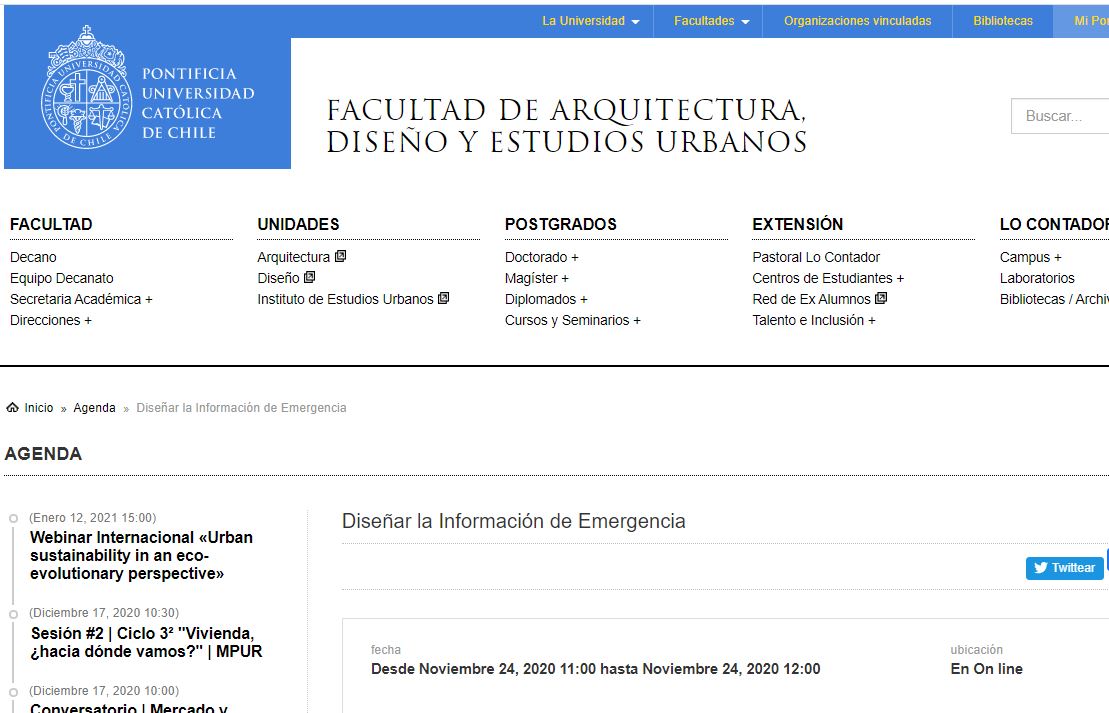Click external link icon after Instituto de Estudios Urbanos
This screenshot has height=713, width=1109.
443,298
